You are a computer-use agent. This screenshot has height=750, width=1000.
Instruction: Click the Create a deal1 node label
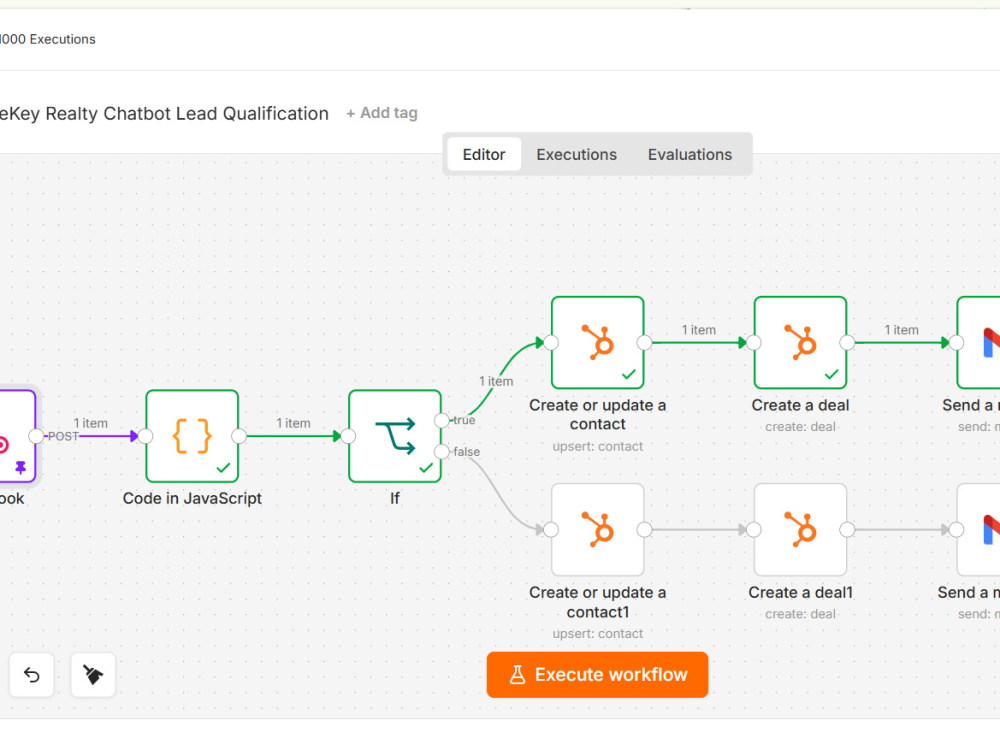[x=800, y=592]
